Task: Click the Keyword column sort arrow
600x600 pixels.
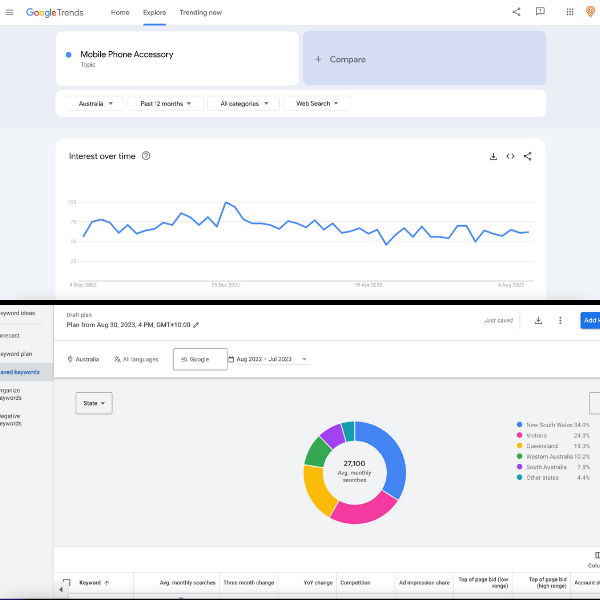Action: pos(107,583)
